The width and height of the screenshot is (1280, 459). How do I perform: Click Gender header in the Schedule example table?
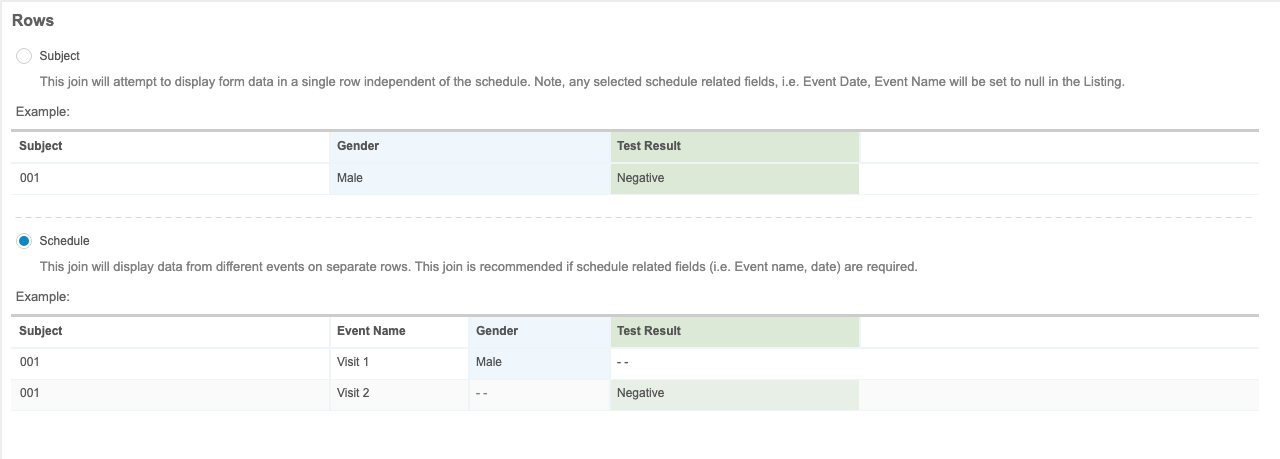pos(497,331)
